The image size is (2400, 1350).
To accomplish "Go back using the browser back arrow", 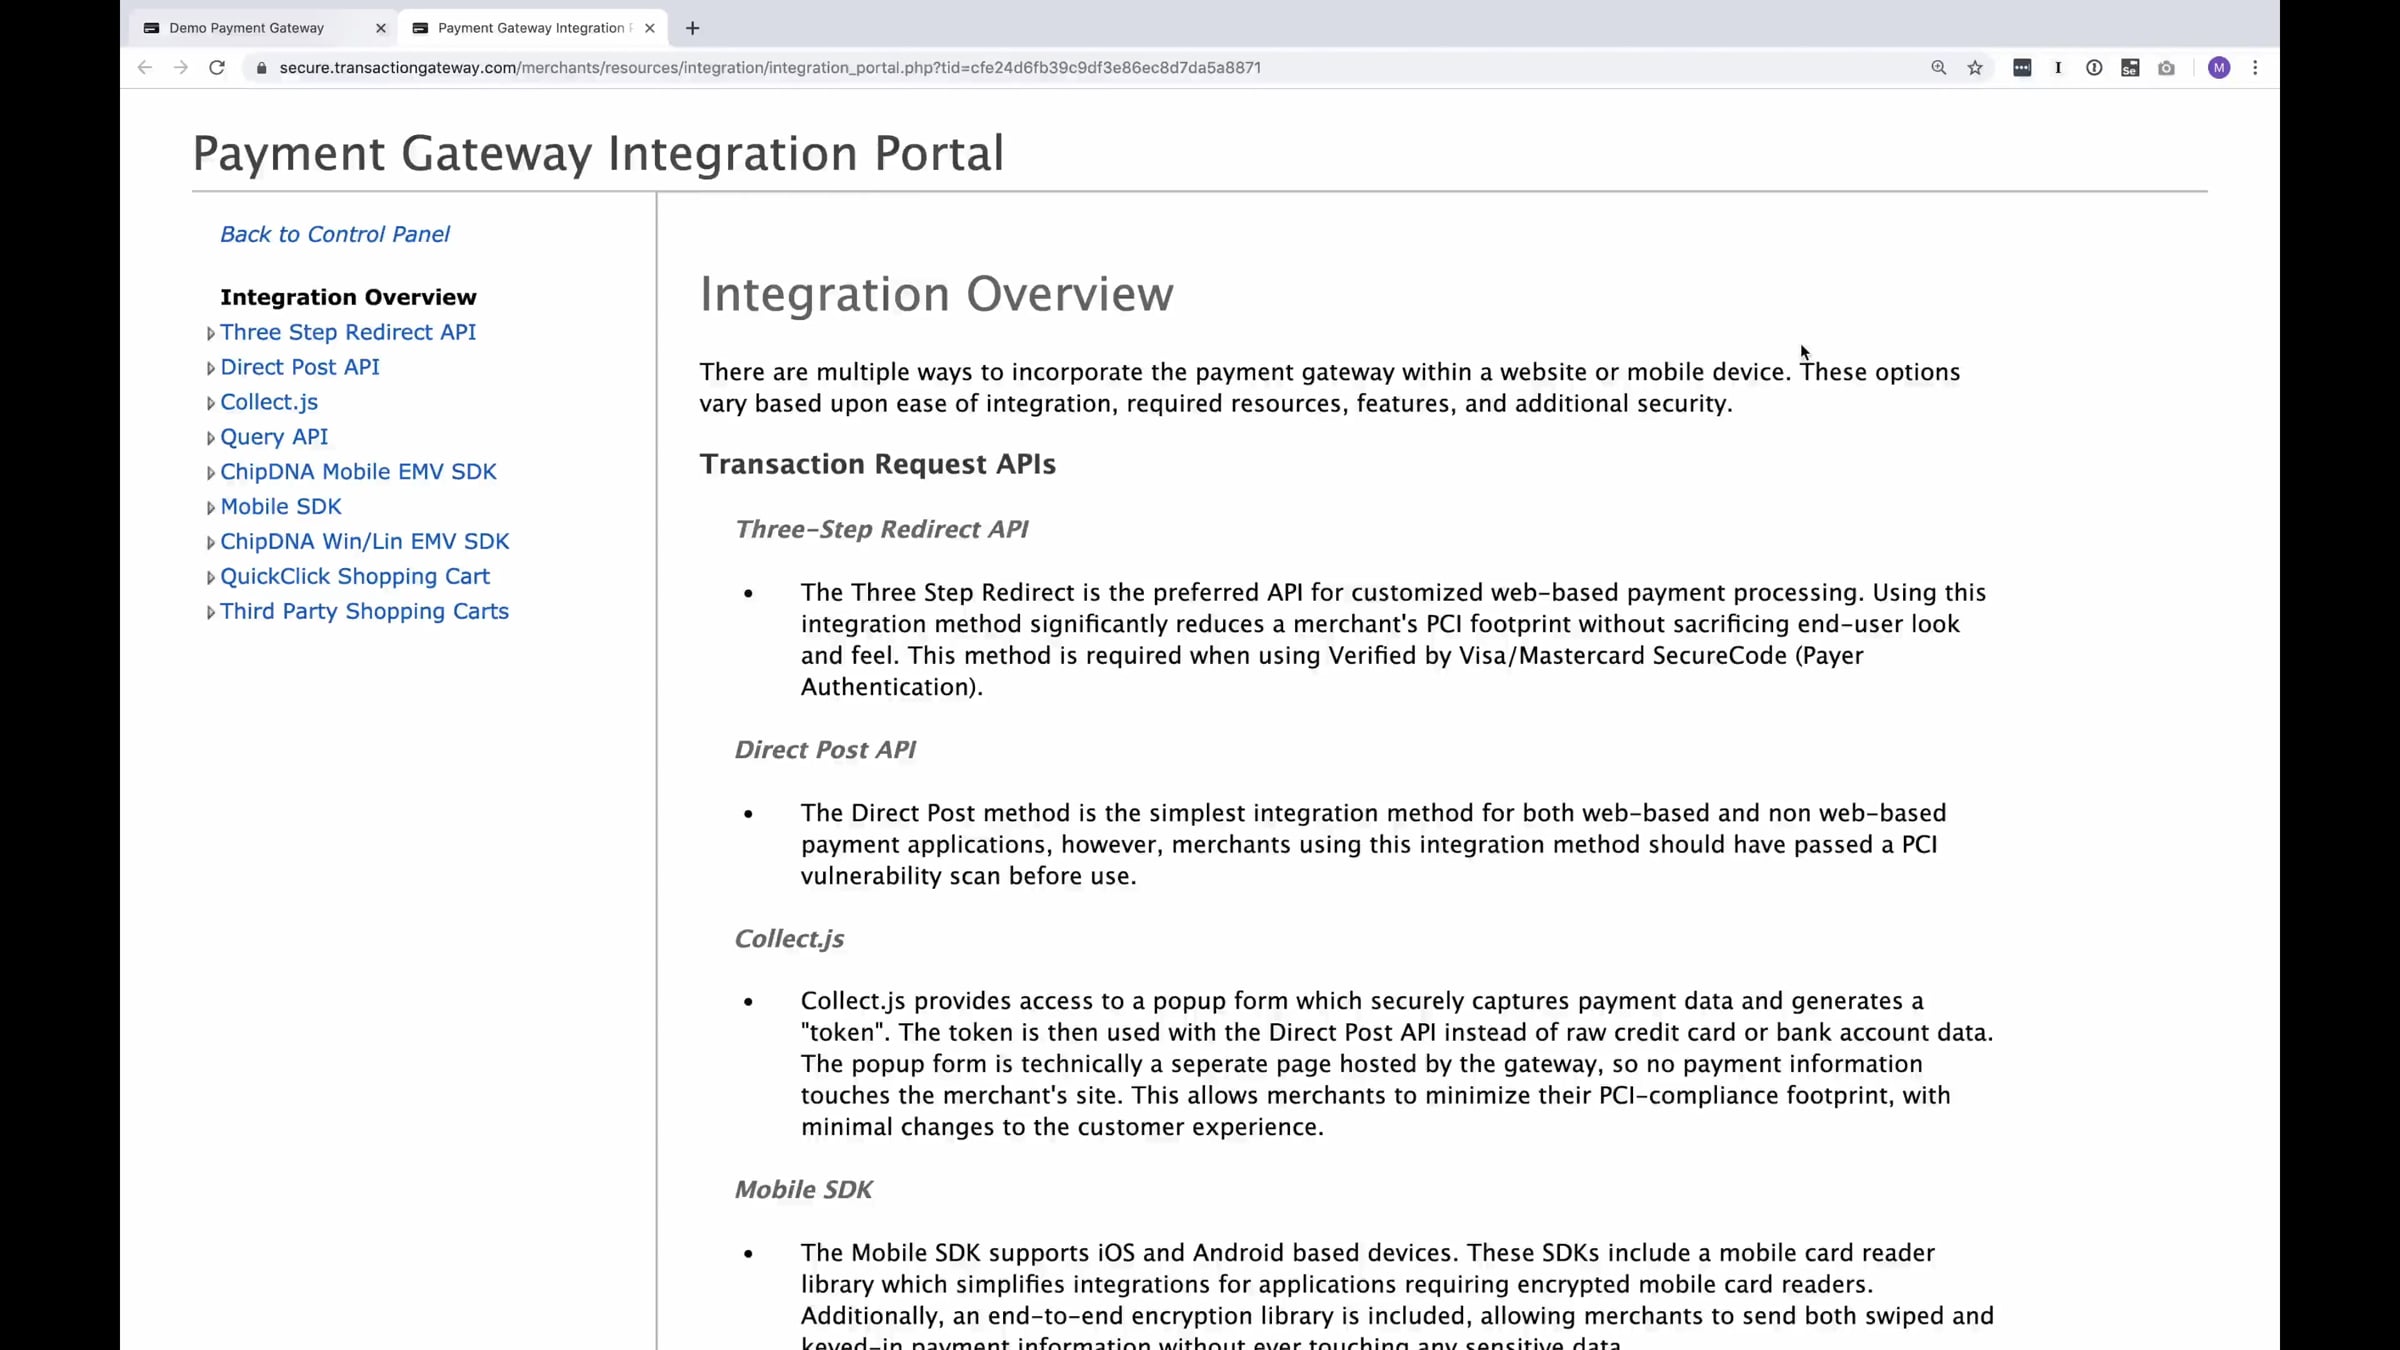I will (x=145, y=68).
